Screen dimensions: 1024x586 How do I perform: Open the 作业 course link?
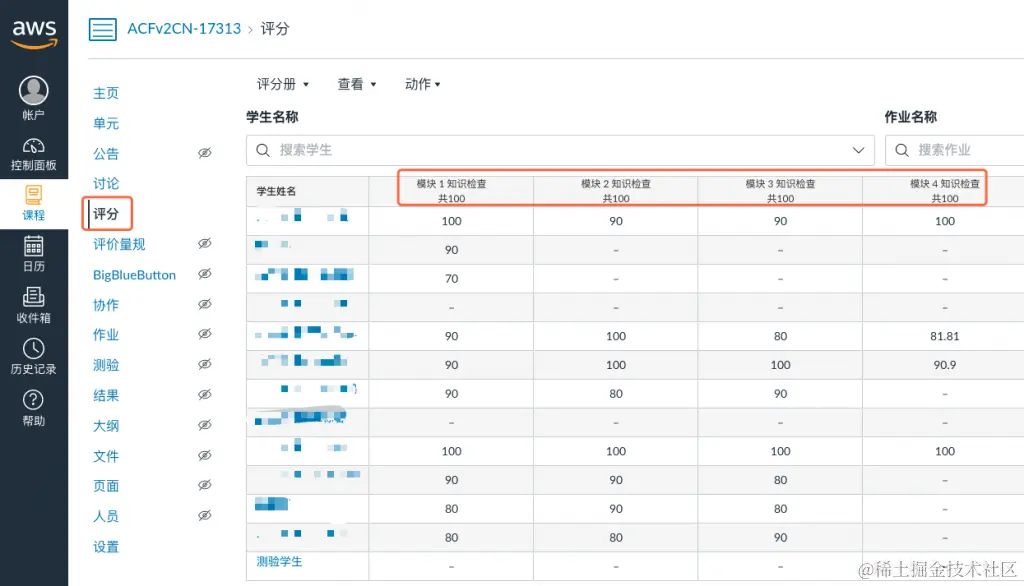tap(106, 335)
